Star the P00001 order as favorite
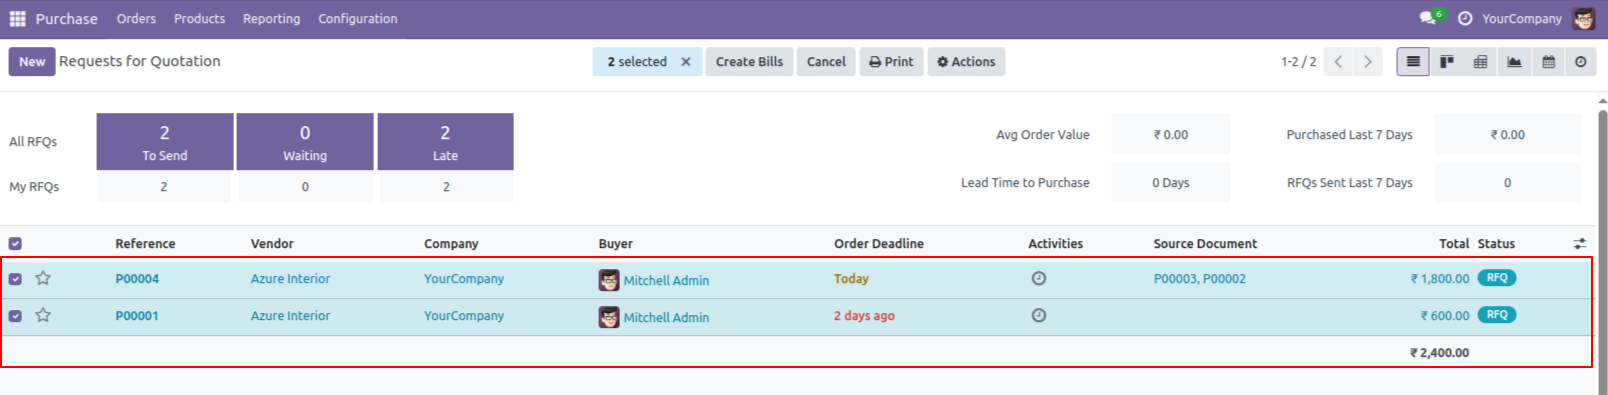 43,315
